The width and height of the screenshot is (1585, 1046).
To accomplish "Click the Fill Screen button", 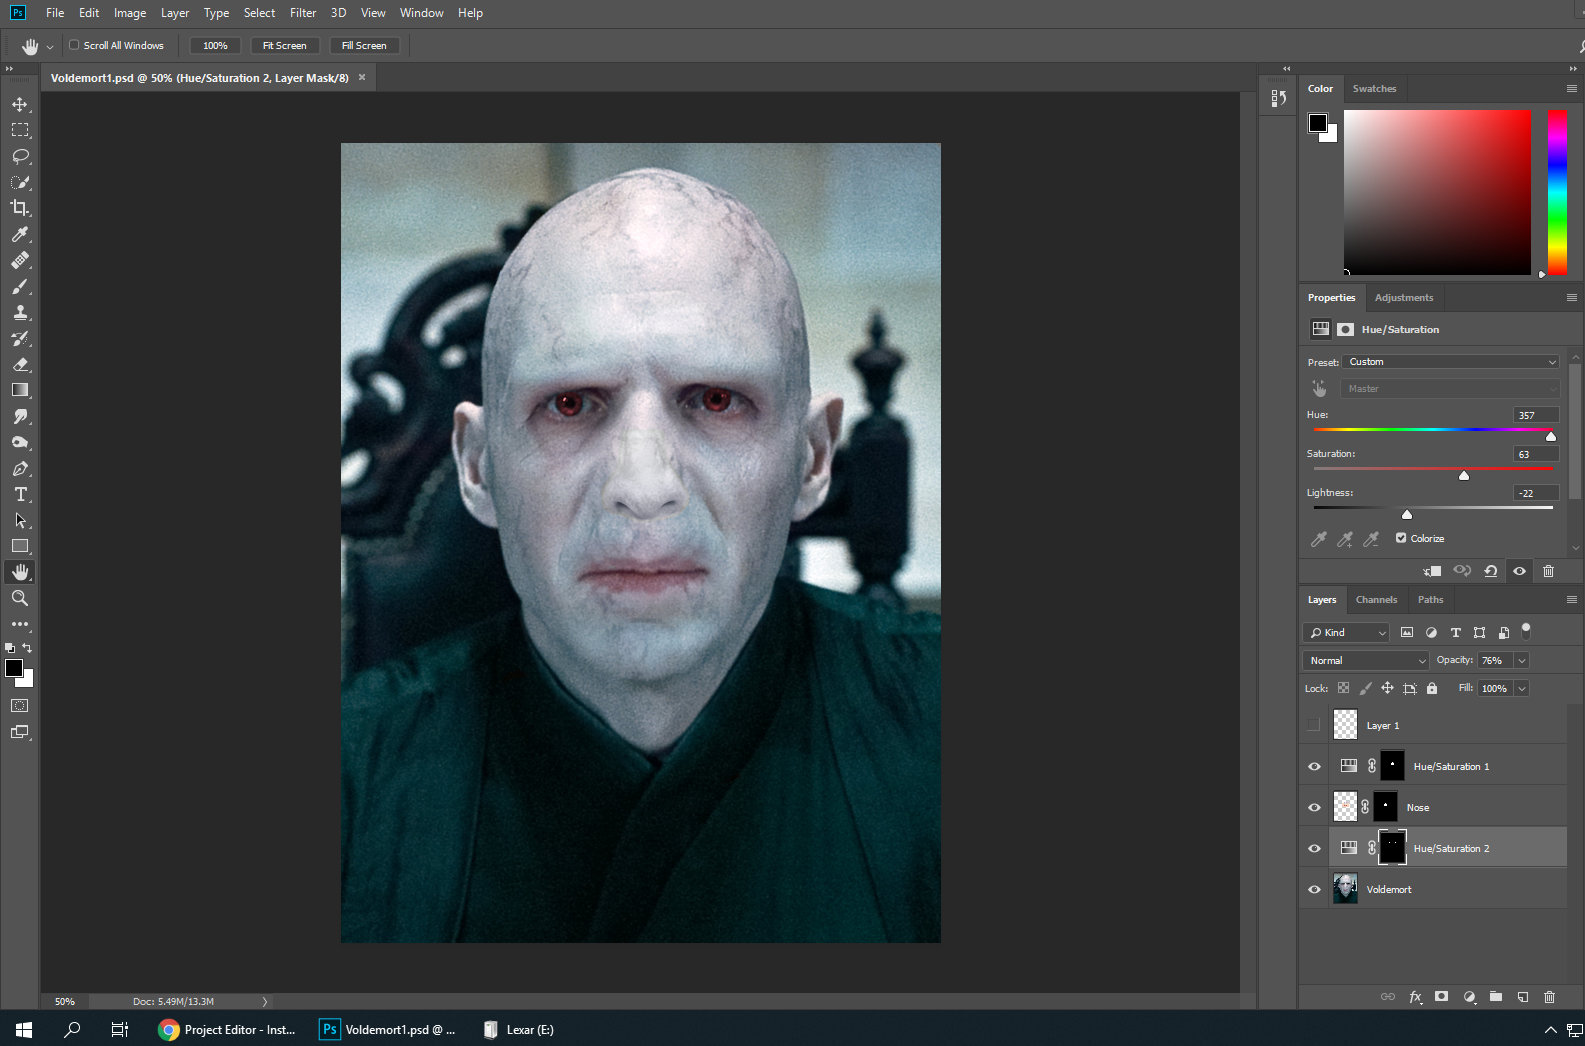I will (x=364, y=45).
